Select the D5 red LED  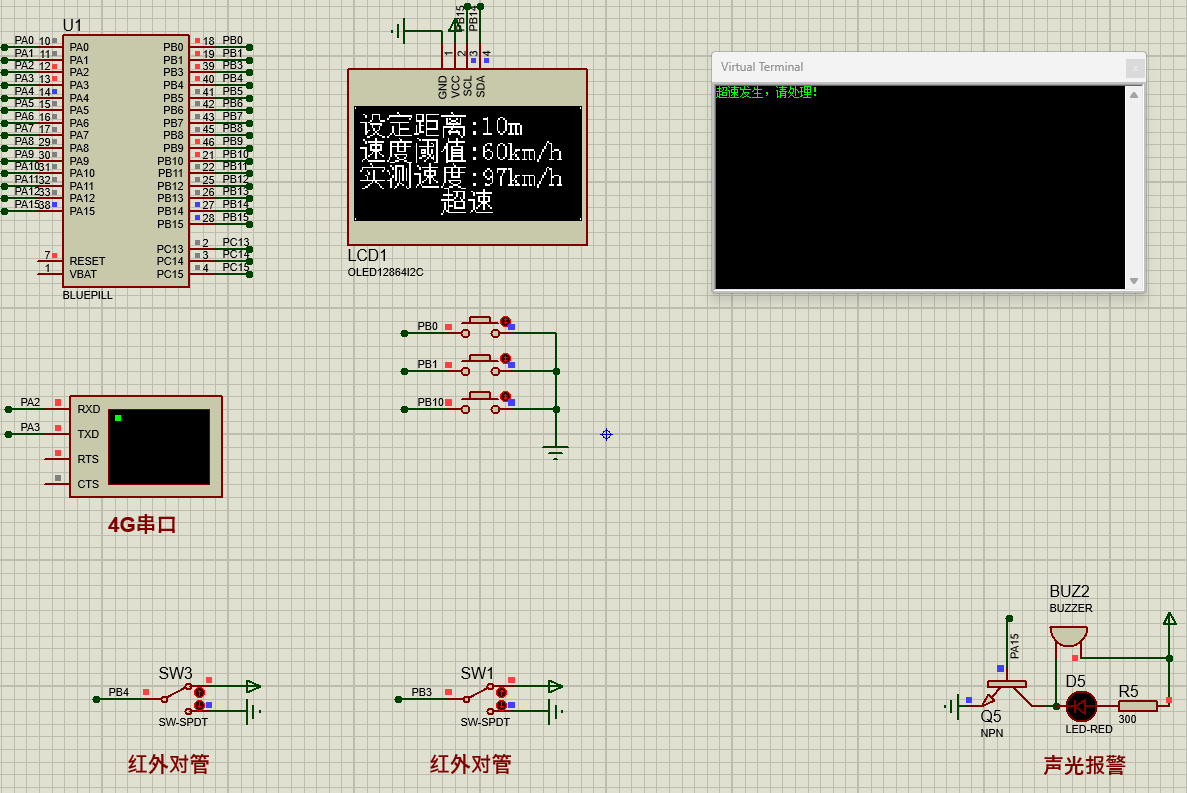(x=1080, y=706)
